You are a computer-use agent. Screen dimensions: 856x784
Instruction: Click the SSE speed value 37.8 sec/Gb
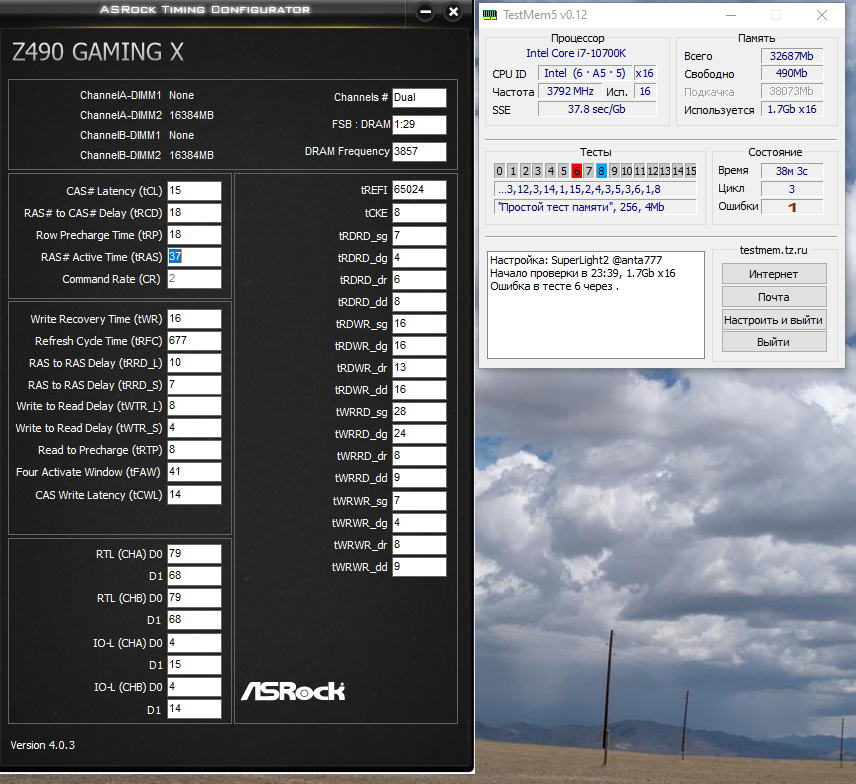click(597, 109)
